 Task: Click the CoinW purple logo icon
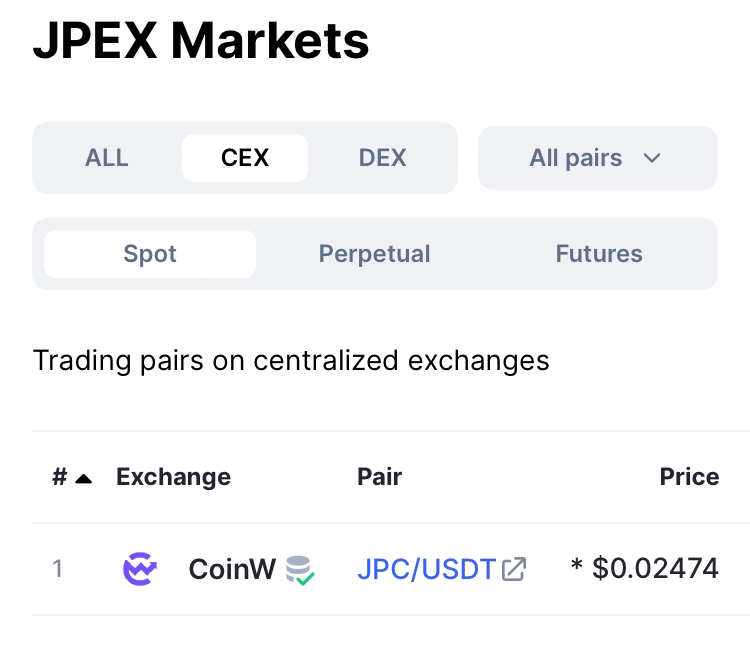(139, 569)
